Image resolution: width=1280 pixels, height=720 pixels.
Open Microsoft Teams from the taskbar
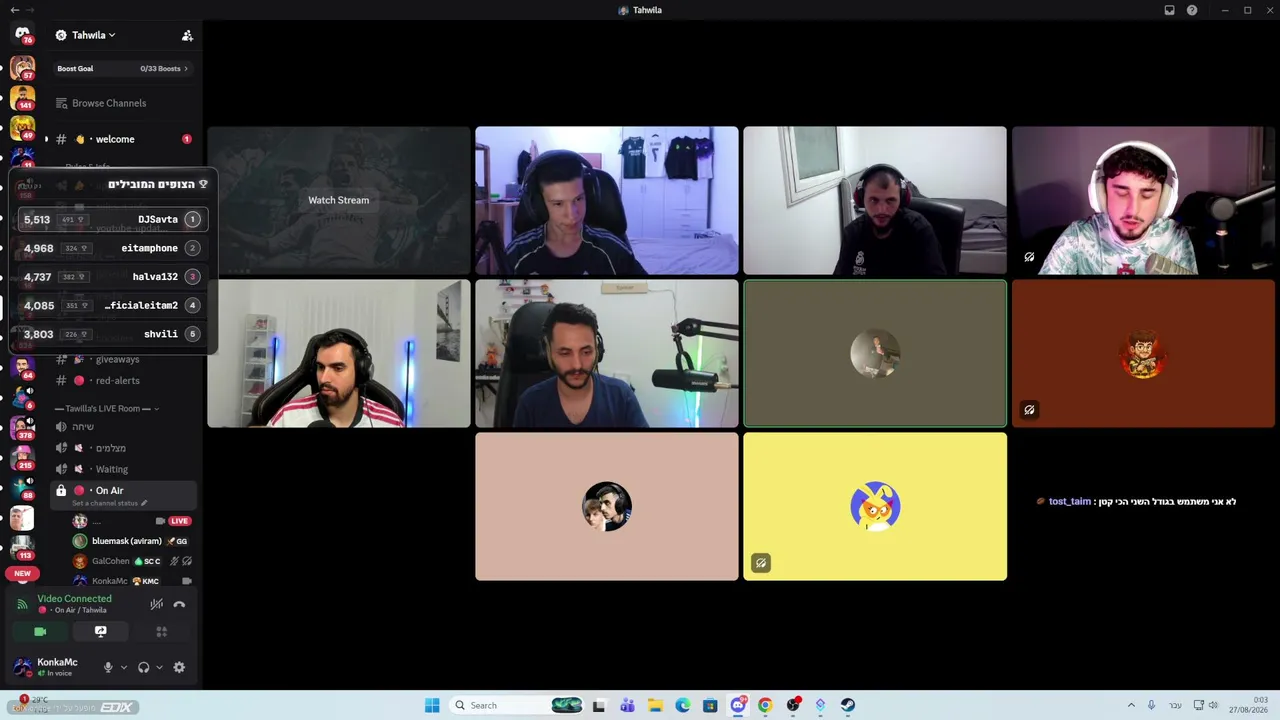(x=627, y=705)
